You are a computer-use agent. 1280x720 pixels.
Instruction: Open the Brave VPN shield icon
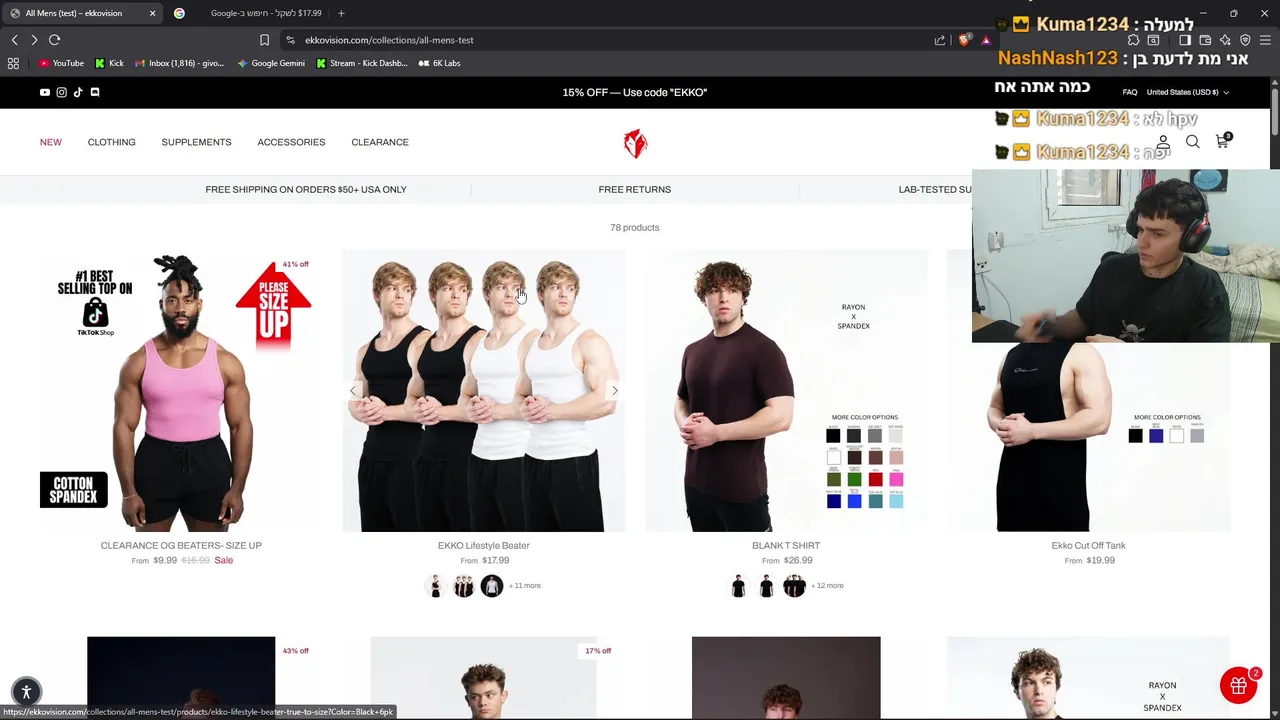click(x=1245, y=40)
